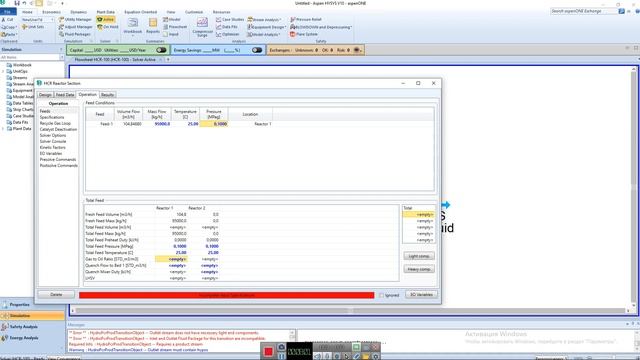The image size is (640, 360).
Task: Select Solver Options in Operation list
Action: tap(53, 135)
